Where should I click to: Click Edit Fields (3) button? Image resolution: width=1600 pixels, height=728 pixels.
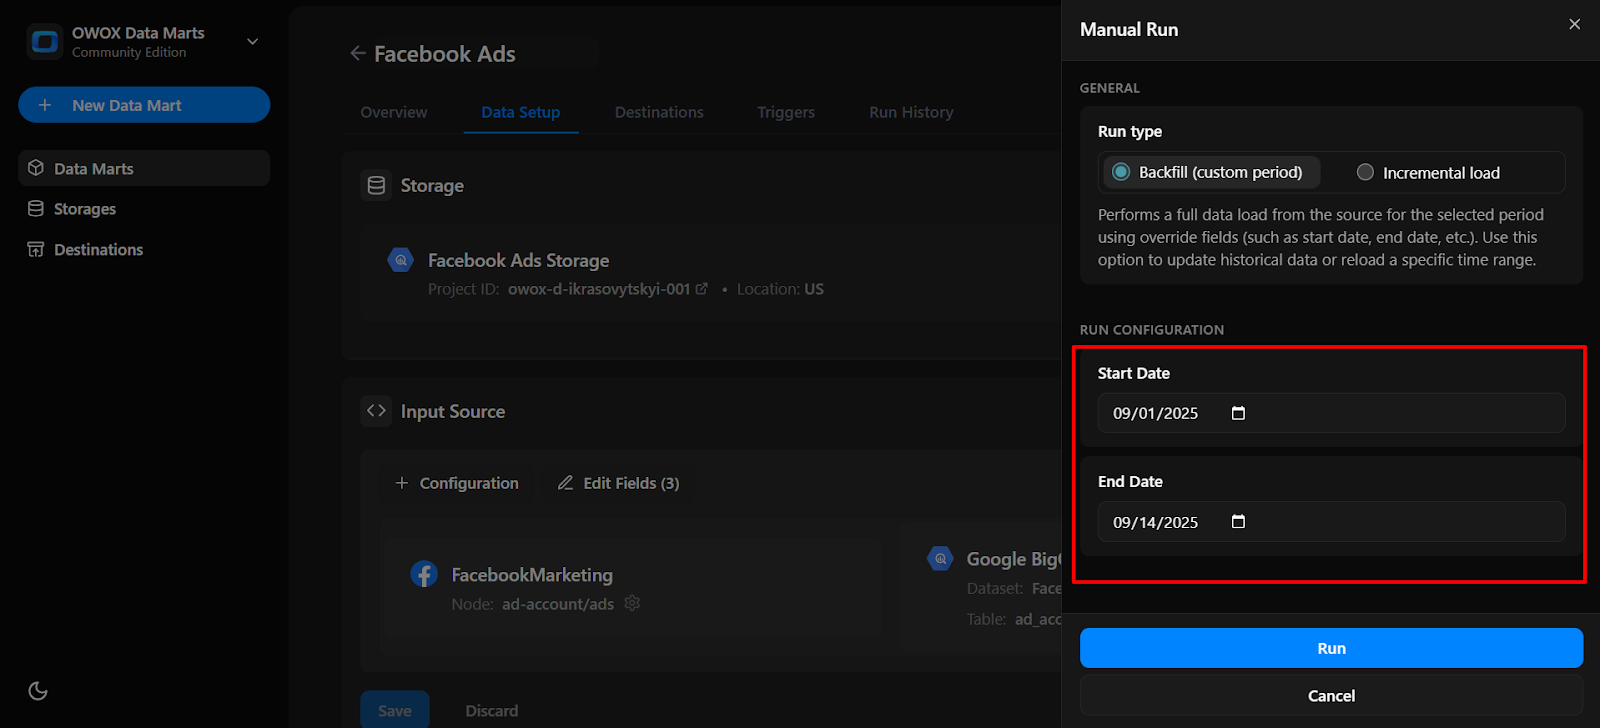coord(618,483)
